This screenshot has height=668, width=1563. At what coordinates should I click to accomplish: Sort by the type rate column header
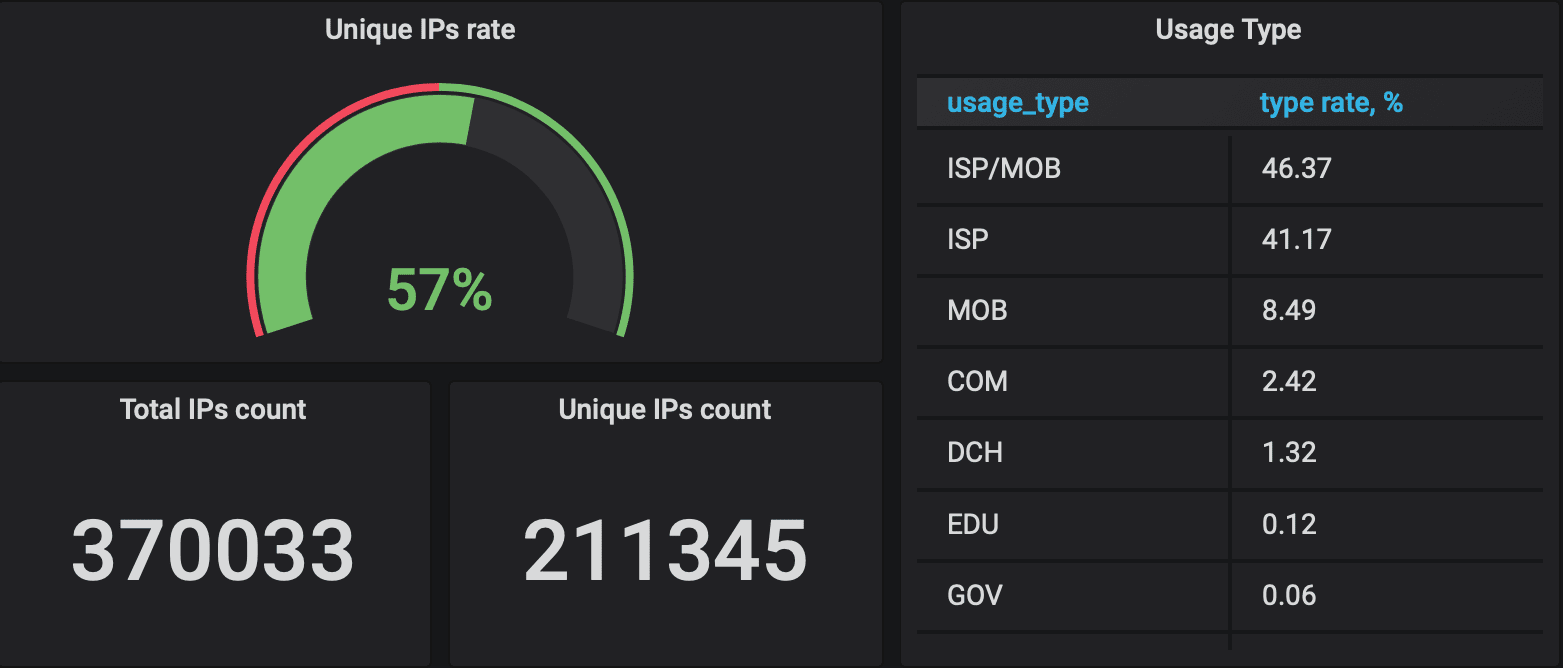point(1330,102)
